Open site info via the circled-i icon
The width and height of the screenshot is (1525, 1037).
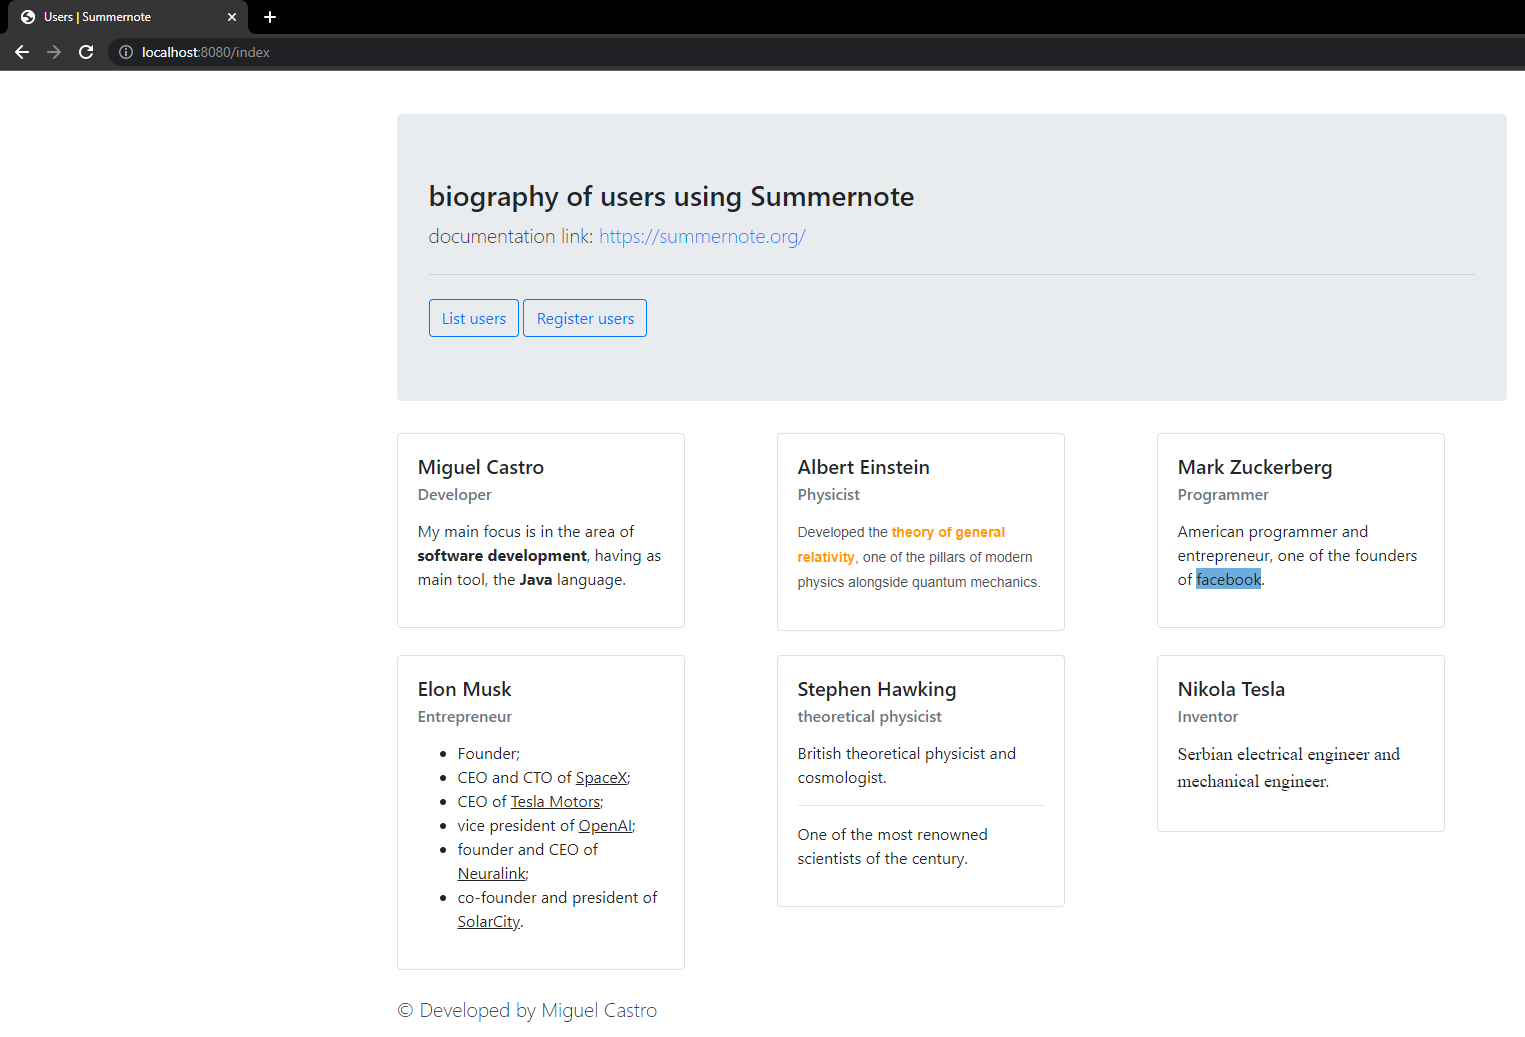pyautogui.click(x=125, y=52)
